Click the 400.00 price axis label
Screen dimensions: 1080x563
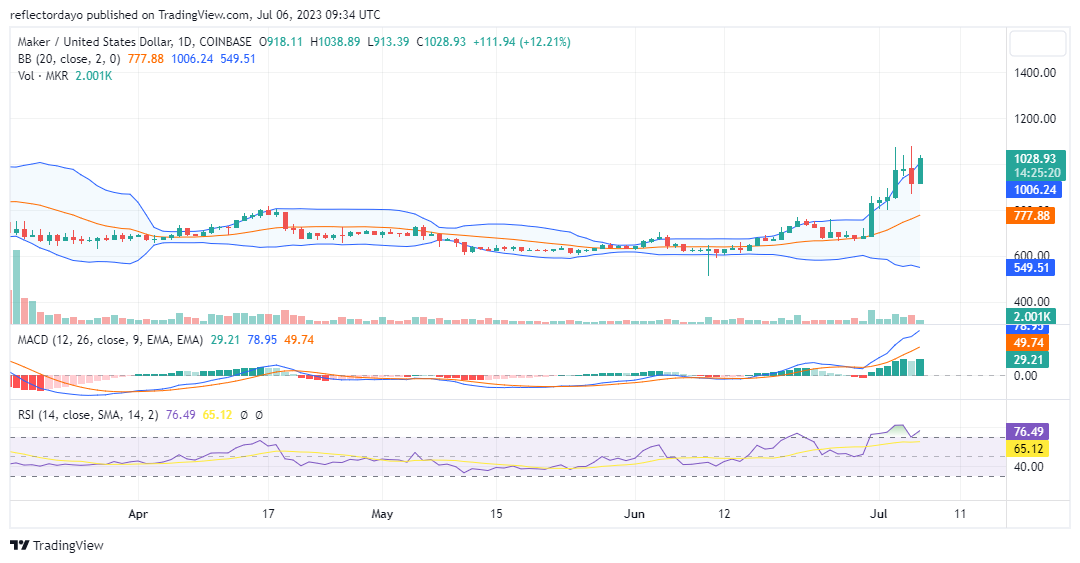(1031, 302)
